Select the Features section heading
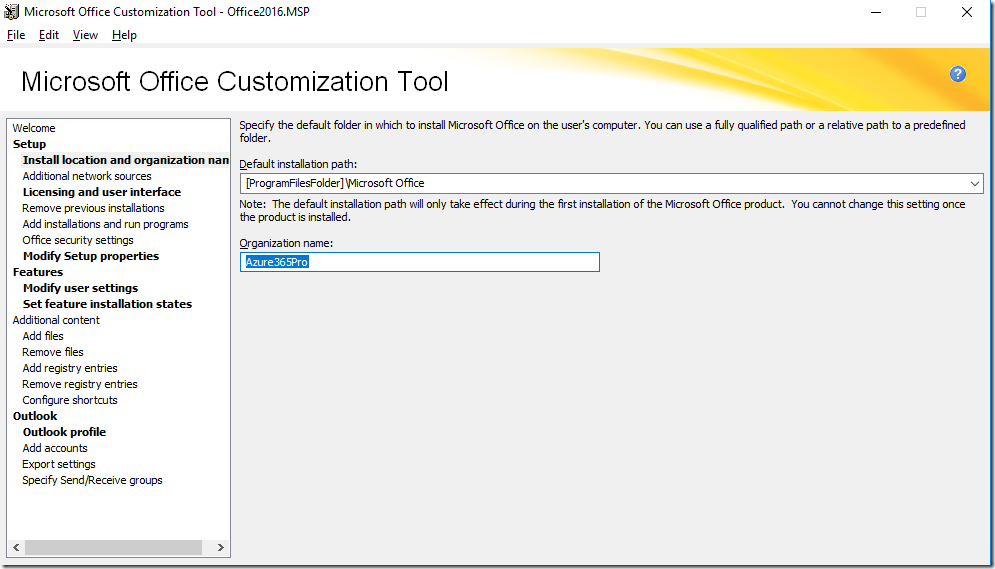This screenshot has height=569, width=995. pos(37,271)
